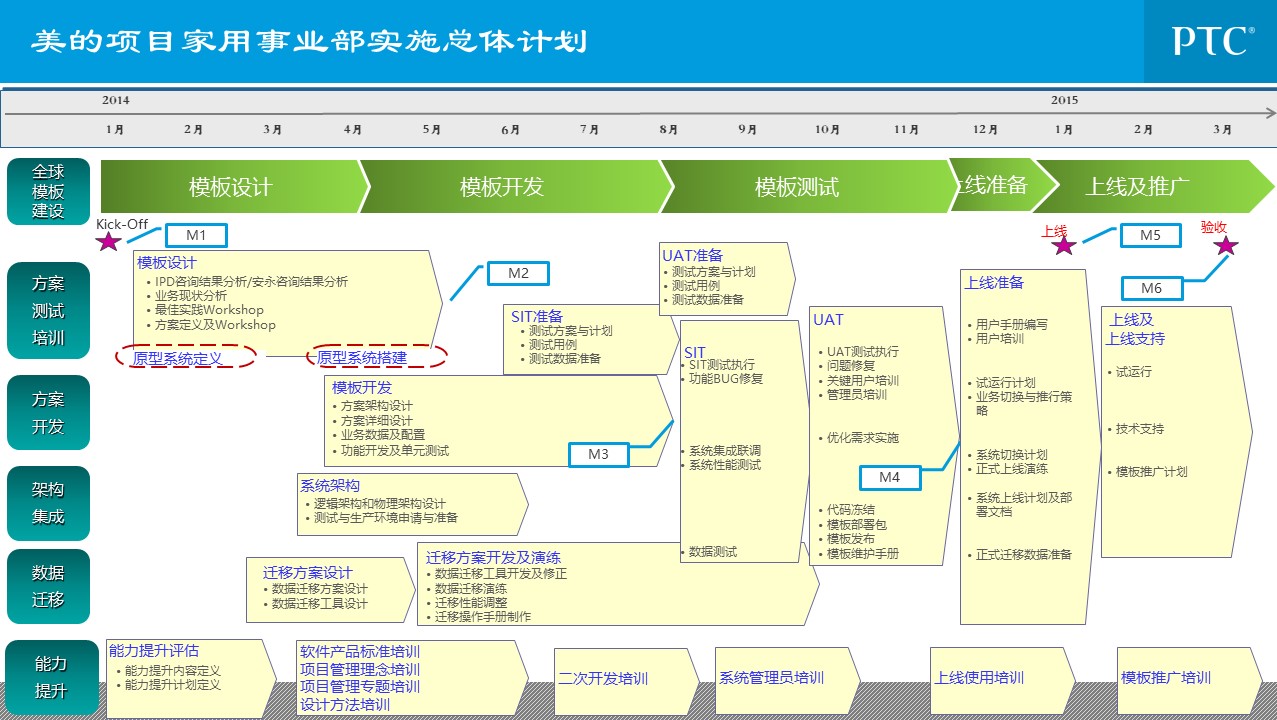The height and width of the screenshot is (720, 1277).
Task: Click the 12月 month on timeline
Action: 985,130
